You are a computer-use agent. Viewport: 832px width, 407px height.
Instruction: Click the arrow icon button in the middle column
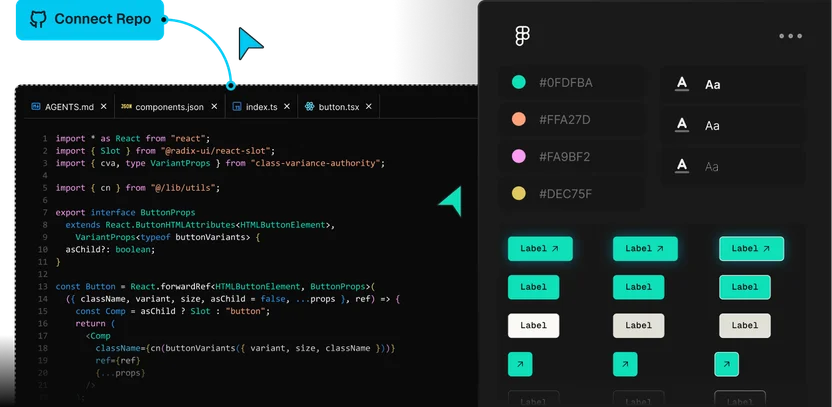(625, 365)
